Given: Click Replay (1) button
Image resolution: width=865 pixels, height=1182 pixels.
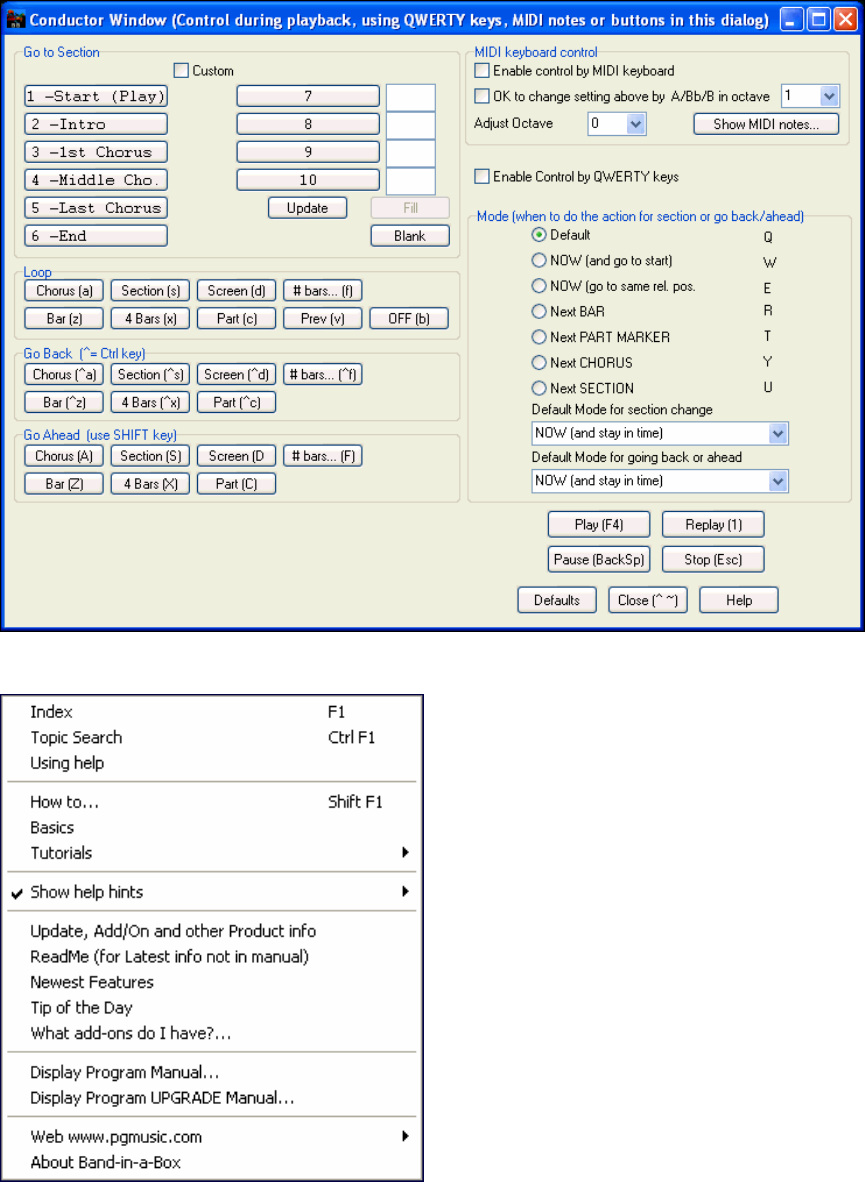Looking at the screenshot, I should click(x=713, y=525).
